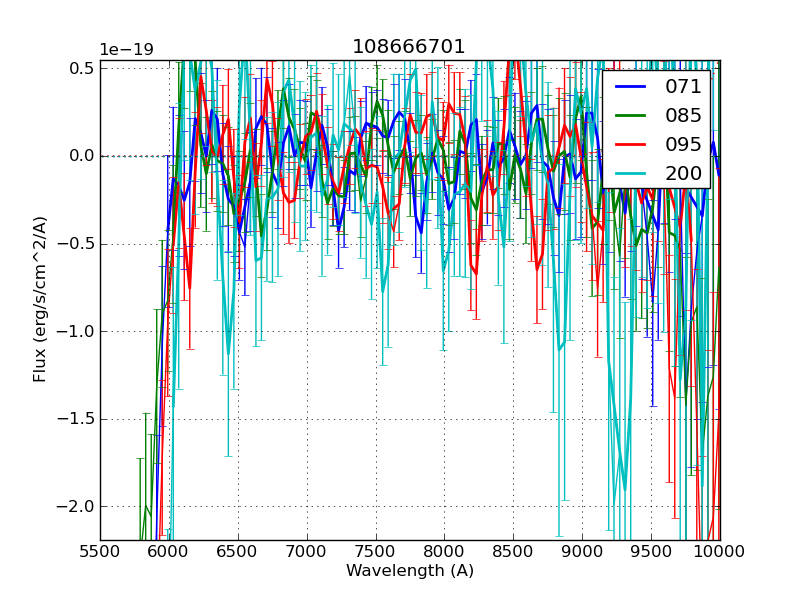Click the 10000 x-axis tick label
This screenshot has width=800, height=600.
720,551
